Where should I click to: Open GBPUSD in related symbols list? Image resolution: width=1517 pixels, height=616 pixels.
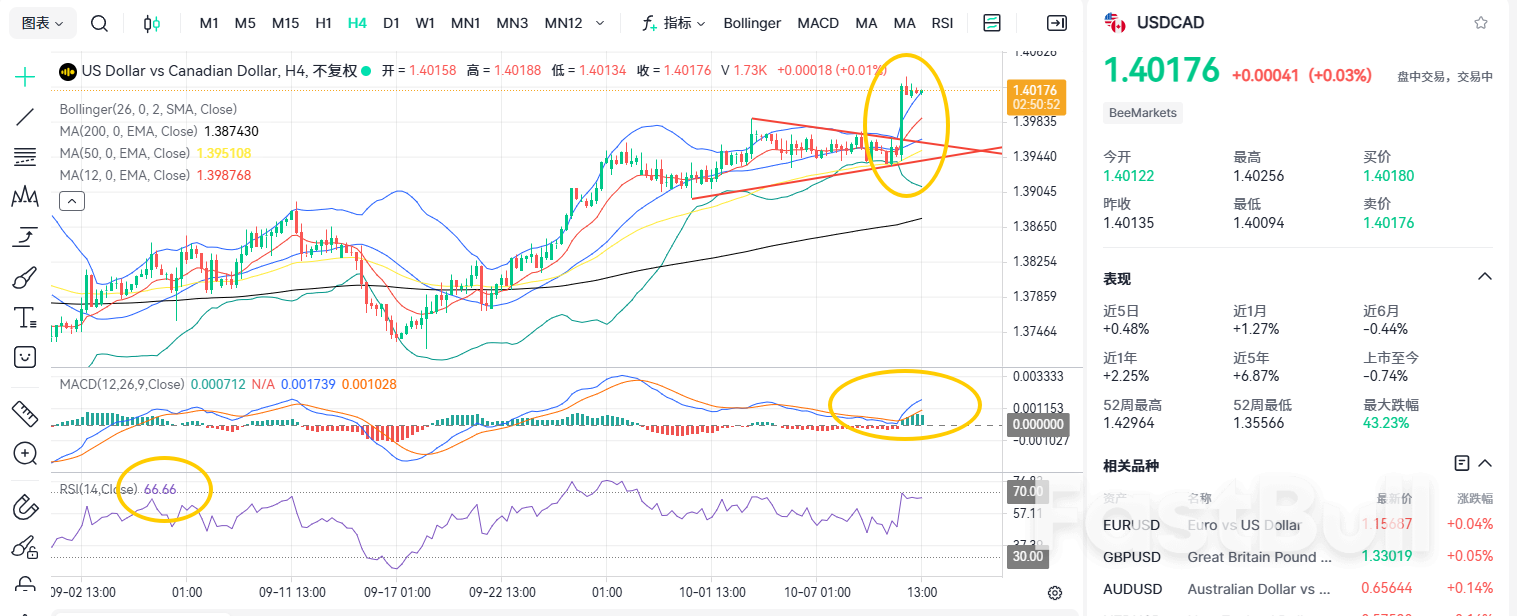1131,557
